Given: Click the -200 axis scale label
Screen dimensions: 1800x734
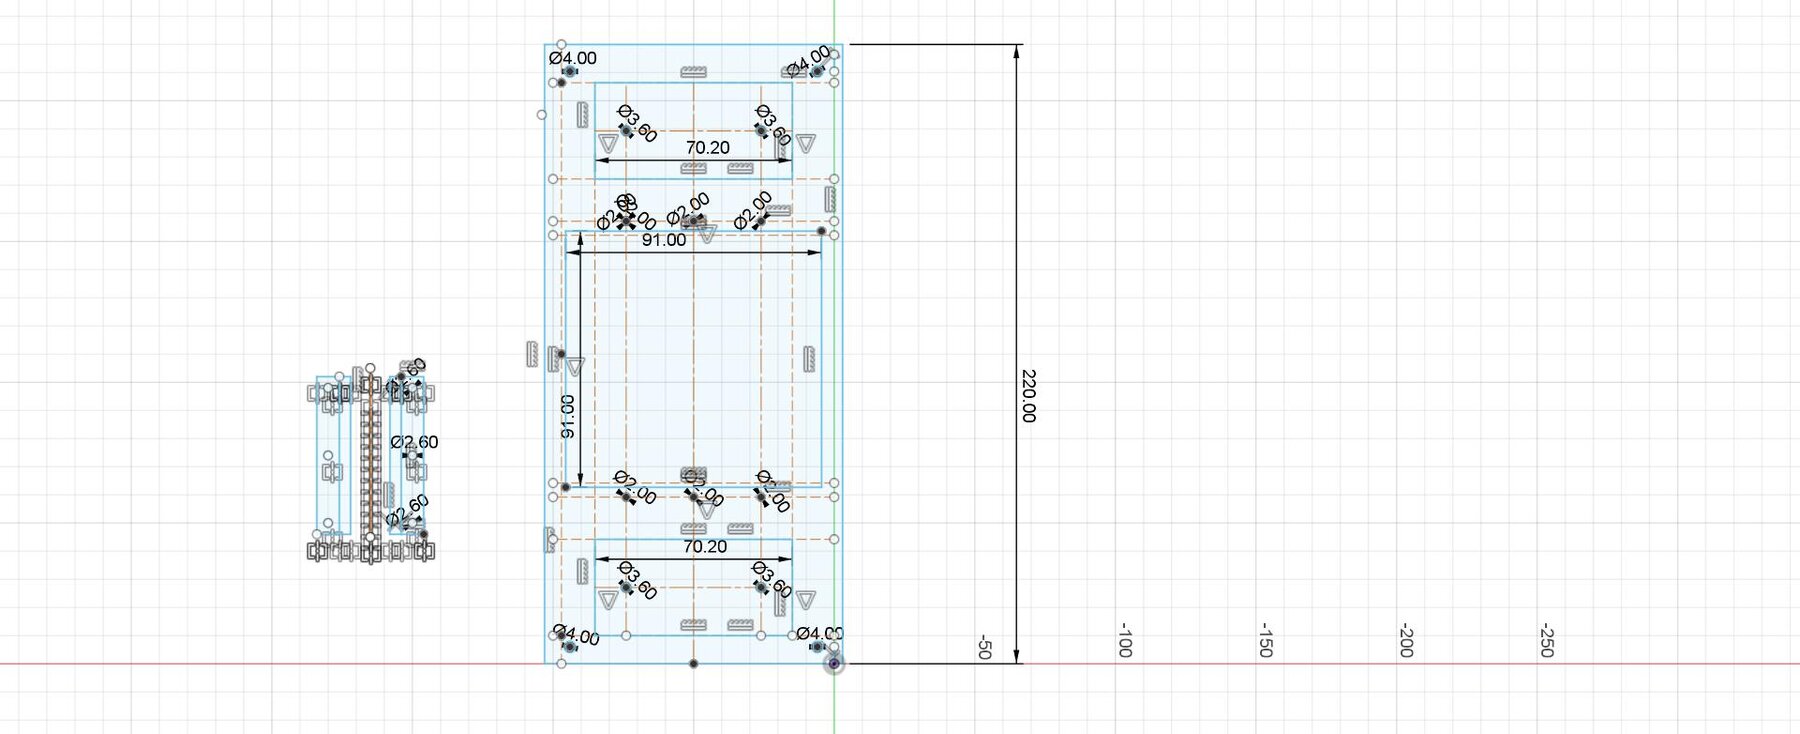Looking at the screenshot, I should (x=1405, y=641).
